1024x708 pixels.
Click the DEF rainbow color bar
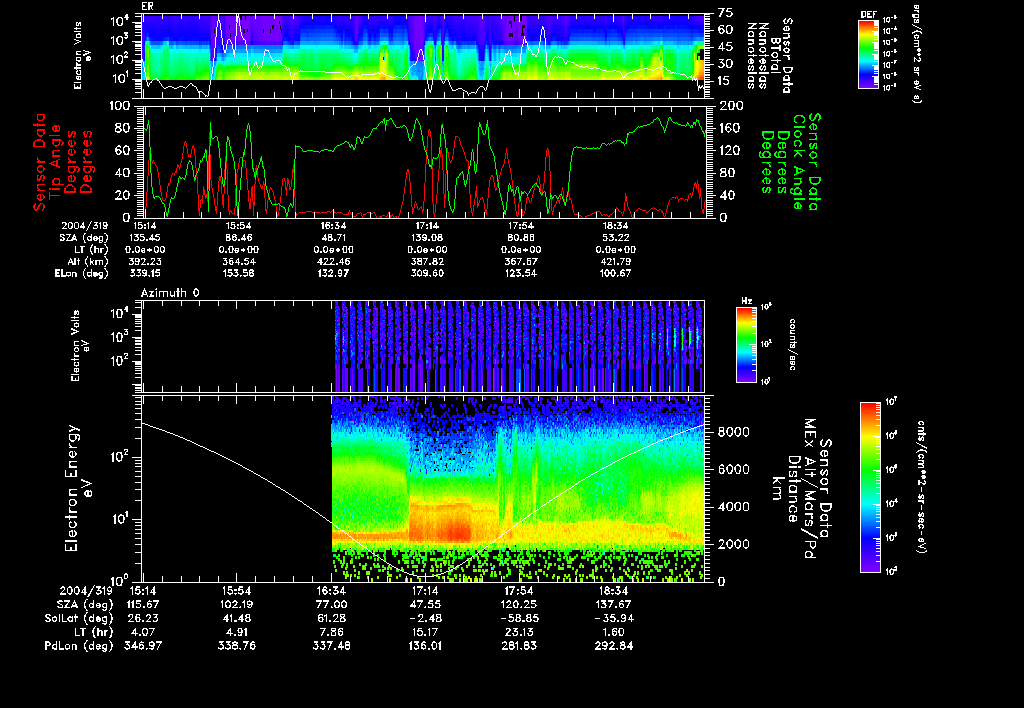[868, 53]
